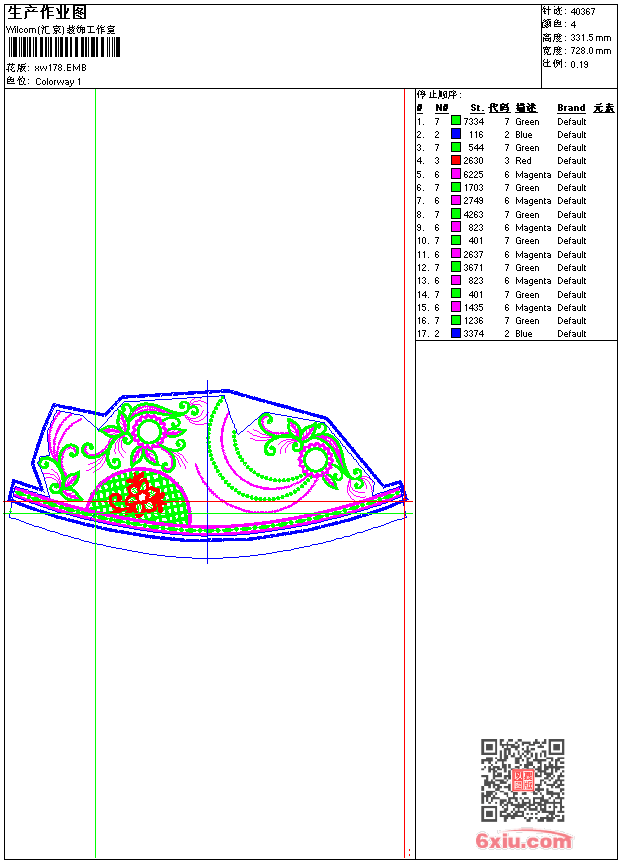The height and width of the screenshot is (860, 620).
Task: Select the red swatch in stop row 4
Action: 456,160
